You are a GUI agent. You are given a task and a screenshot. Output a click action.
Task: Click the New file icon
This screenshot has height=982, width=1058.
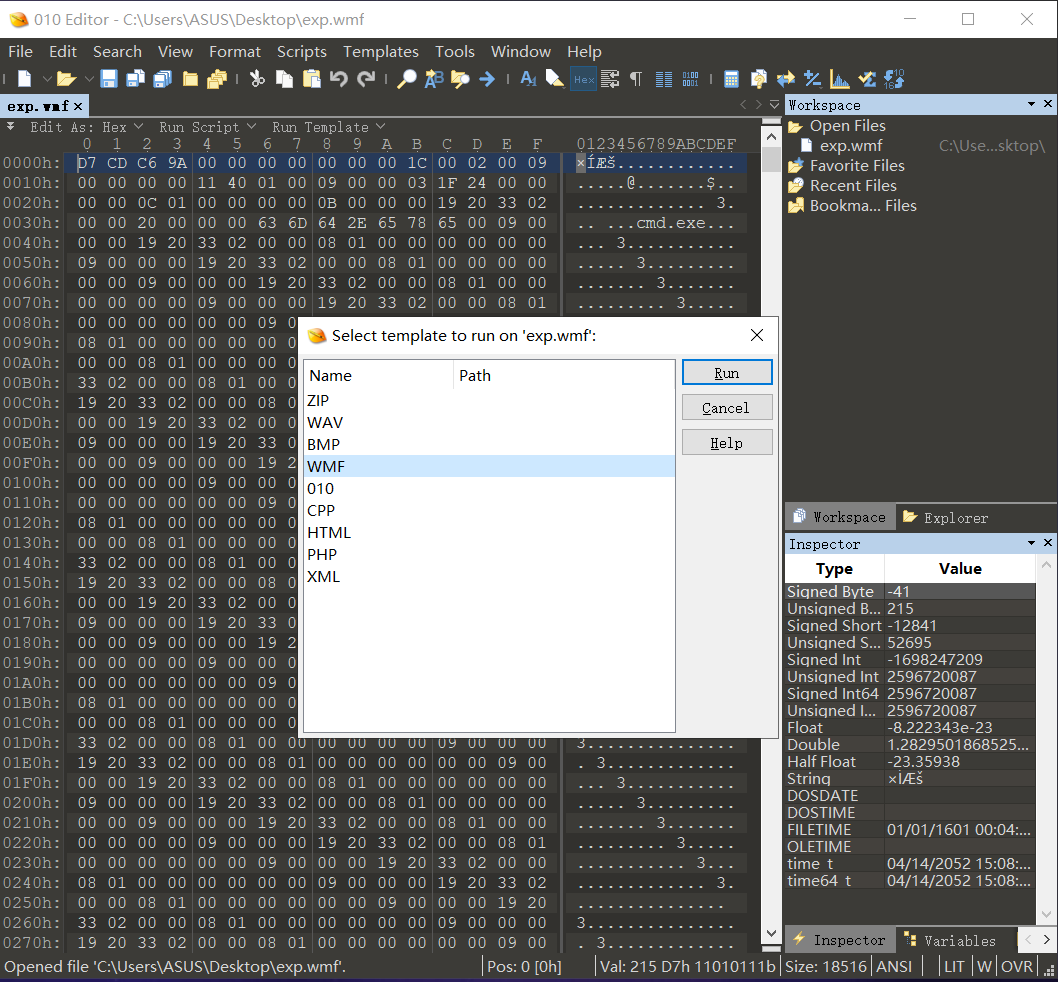click(24, 79)
